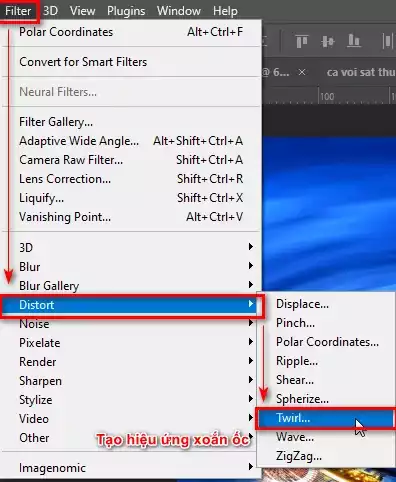Choose Convert for Smart Filters
The height and width of the screenshot is (482, 396).
pyautogui.click(x=131, y=62)
